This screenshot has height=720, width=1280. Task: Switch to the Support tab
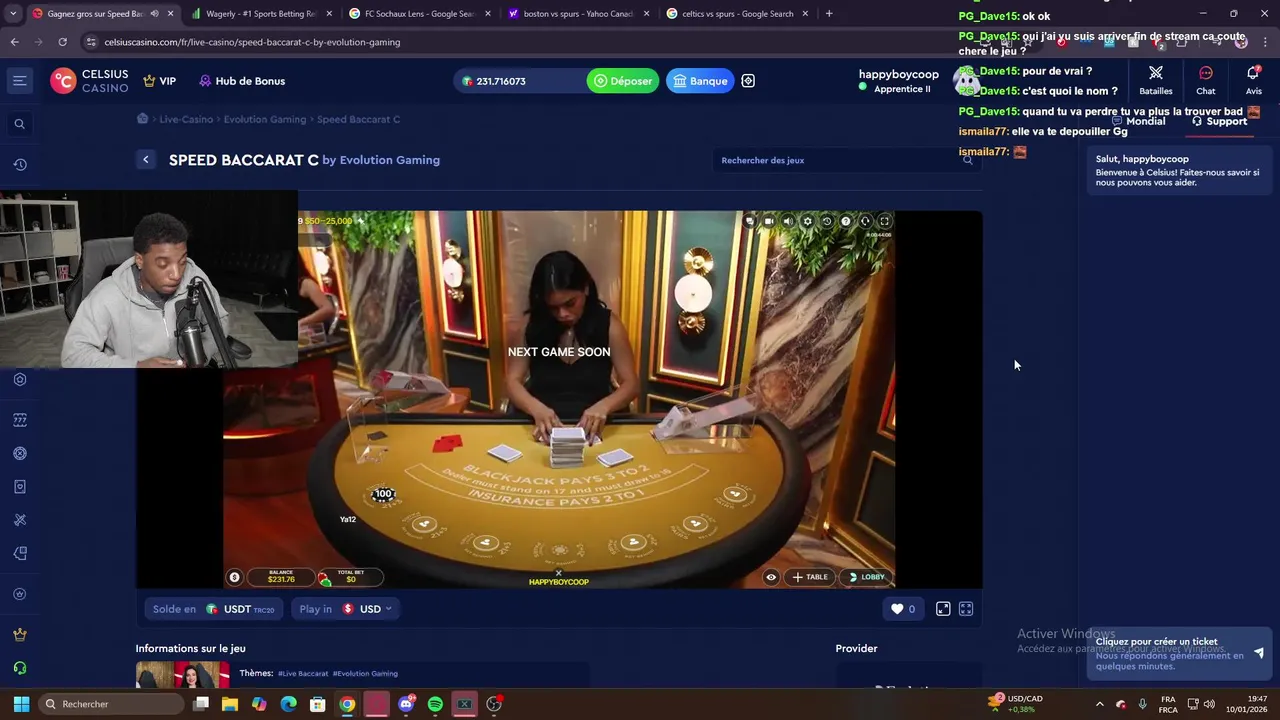(x=1219, y=121)
